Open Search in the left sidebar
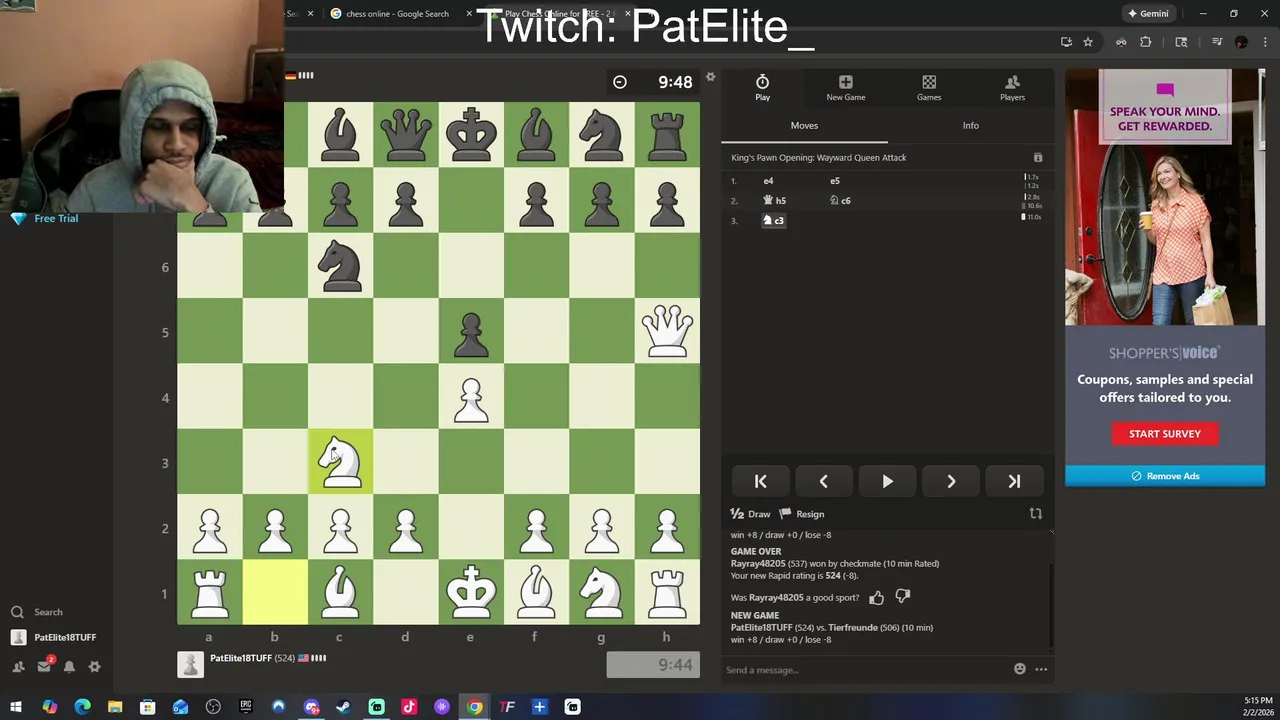This screenshot has height=720, width=1280. [x=38, y=612]
